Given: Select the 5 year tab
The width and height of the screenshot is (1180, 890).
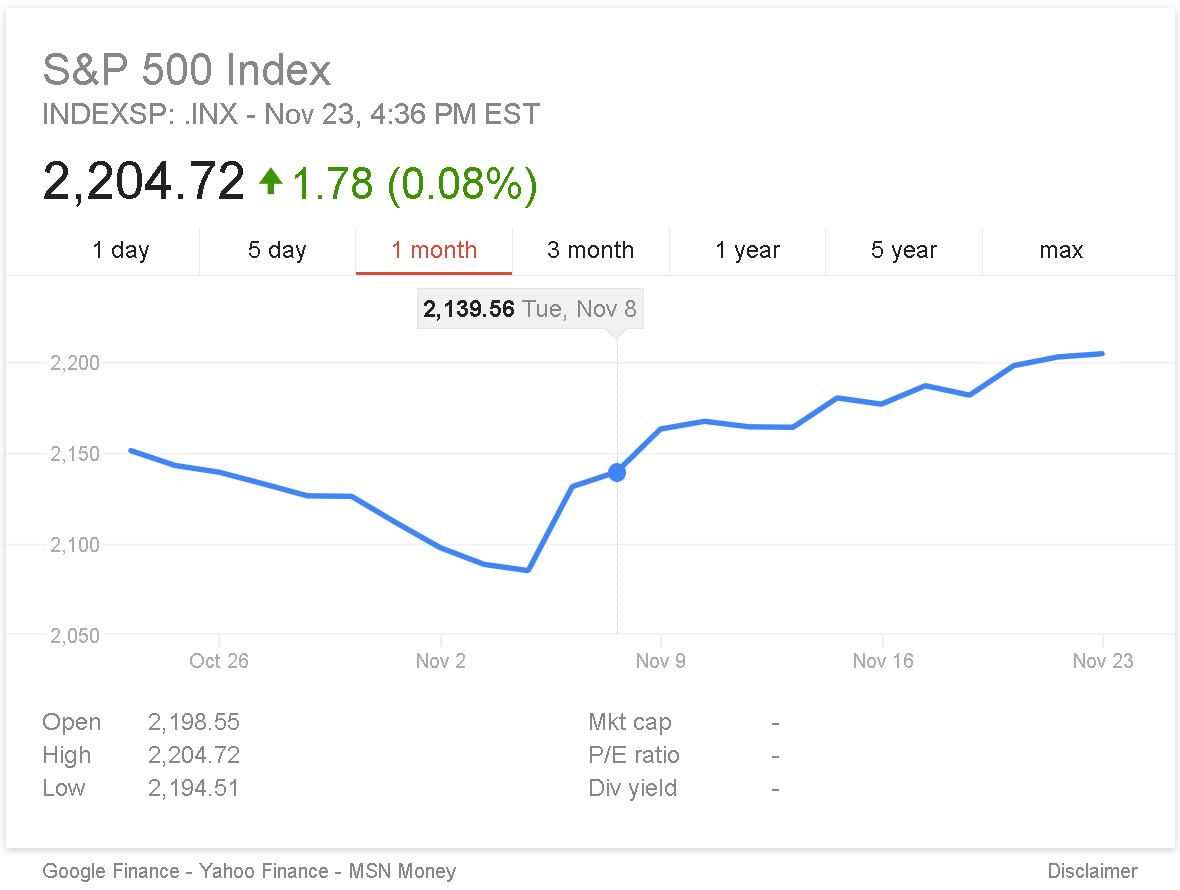Looking at the screenshot, I should tap(904, 250).
